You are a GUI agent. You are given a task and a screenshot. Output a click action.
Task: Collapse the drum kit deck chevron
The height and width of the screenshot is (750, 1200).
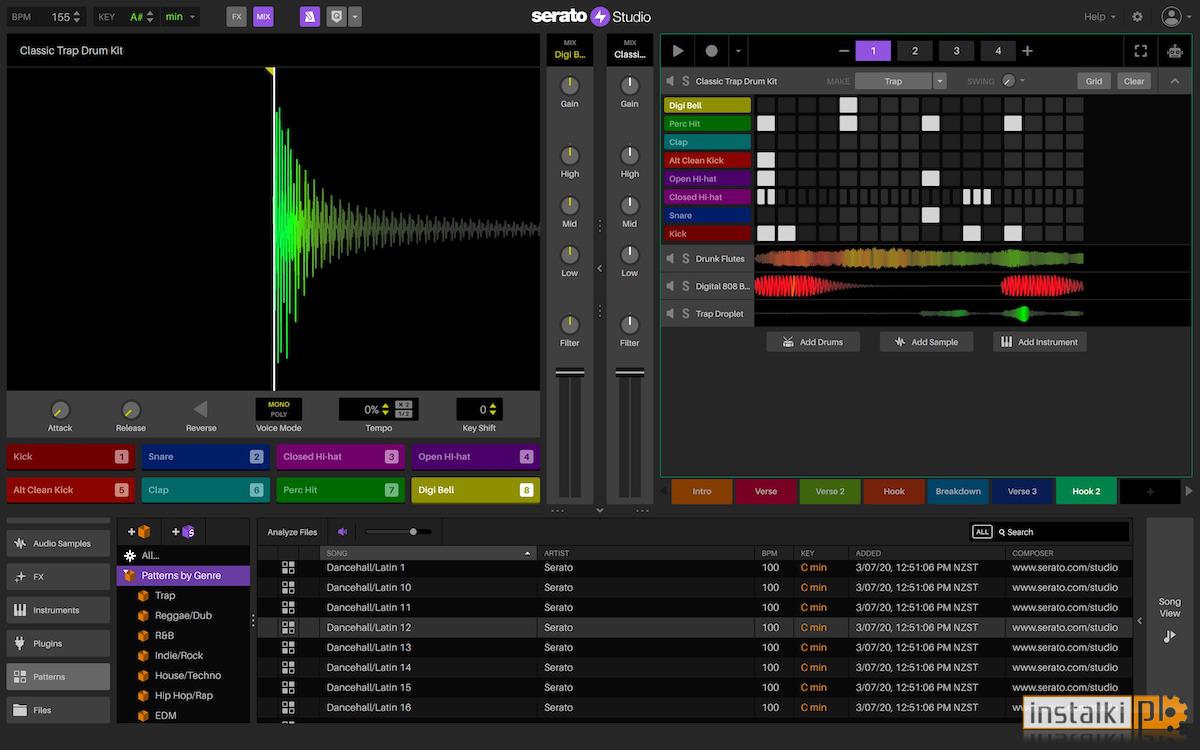pos(1174,81)
